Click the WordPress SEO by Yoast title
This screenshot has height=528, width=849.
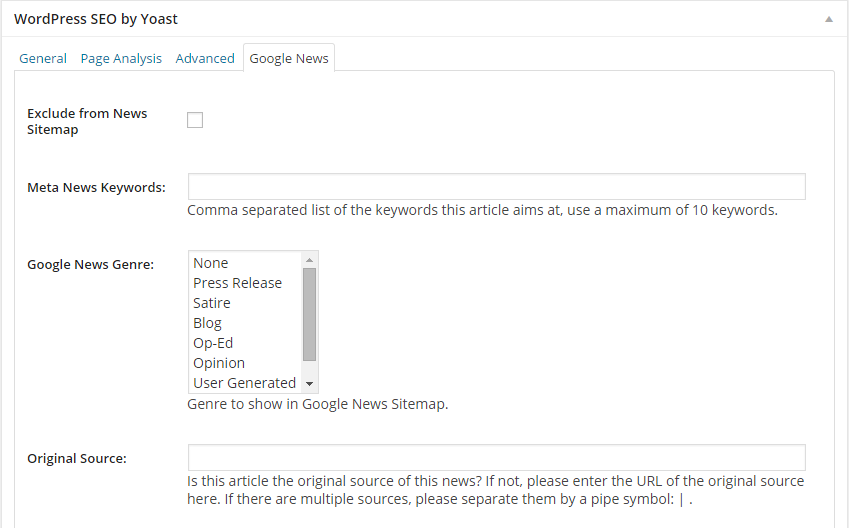[96, 19]
